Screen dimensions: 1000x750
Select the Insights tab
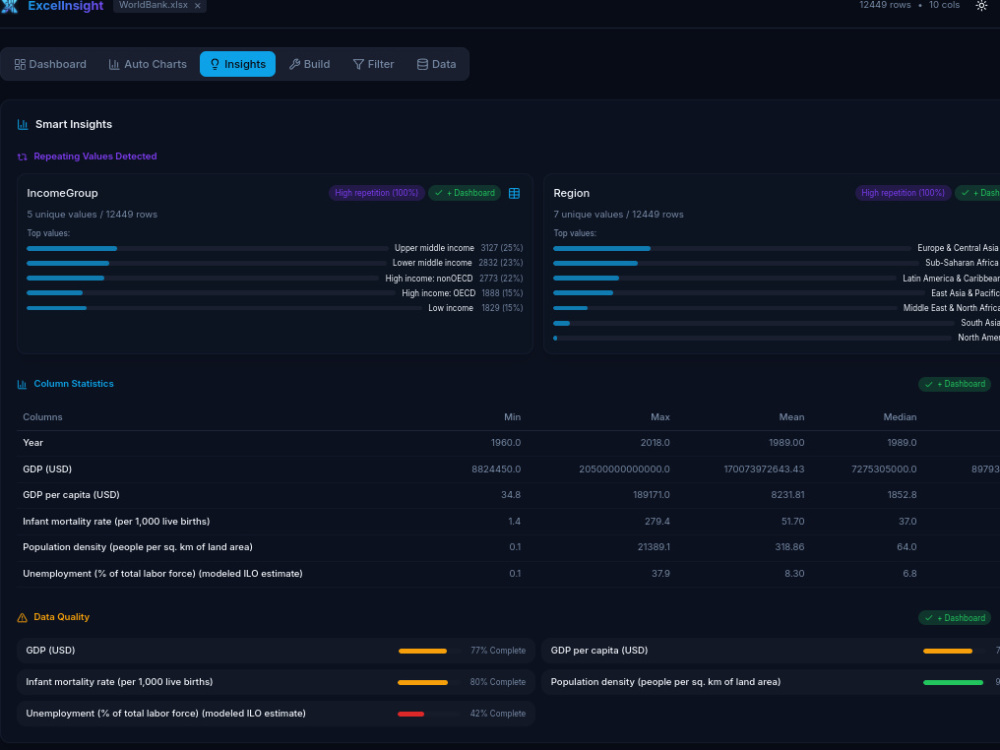(x=238, y=64)
